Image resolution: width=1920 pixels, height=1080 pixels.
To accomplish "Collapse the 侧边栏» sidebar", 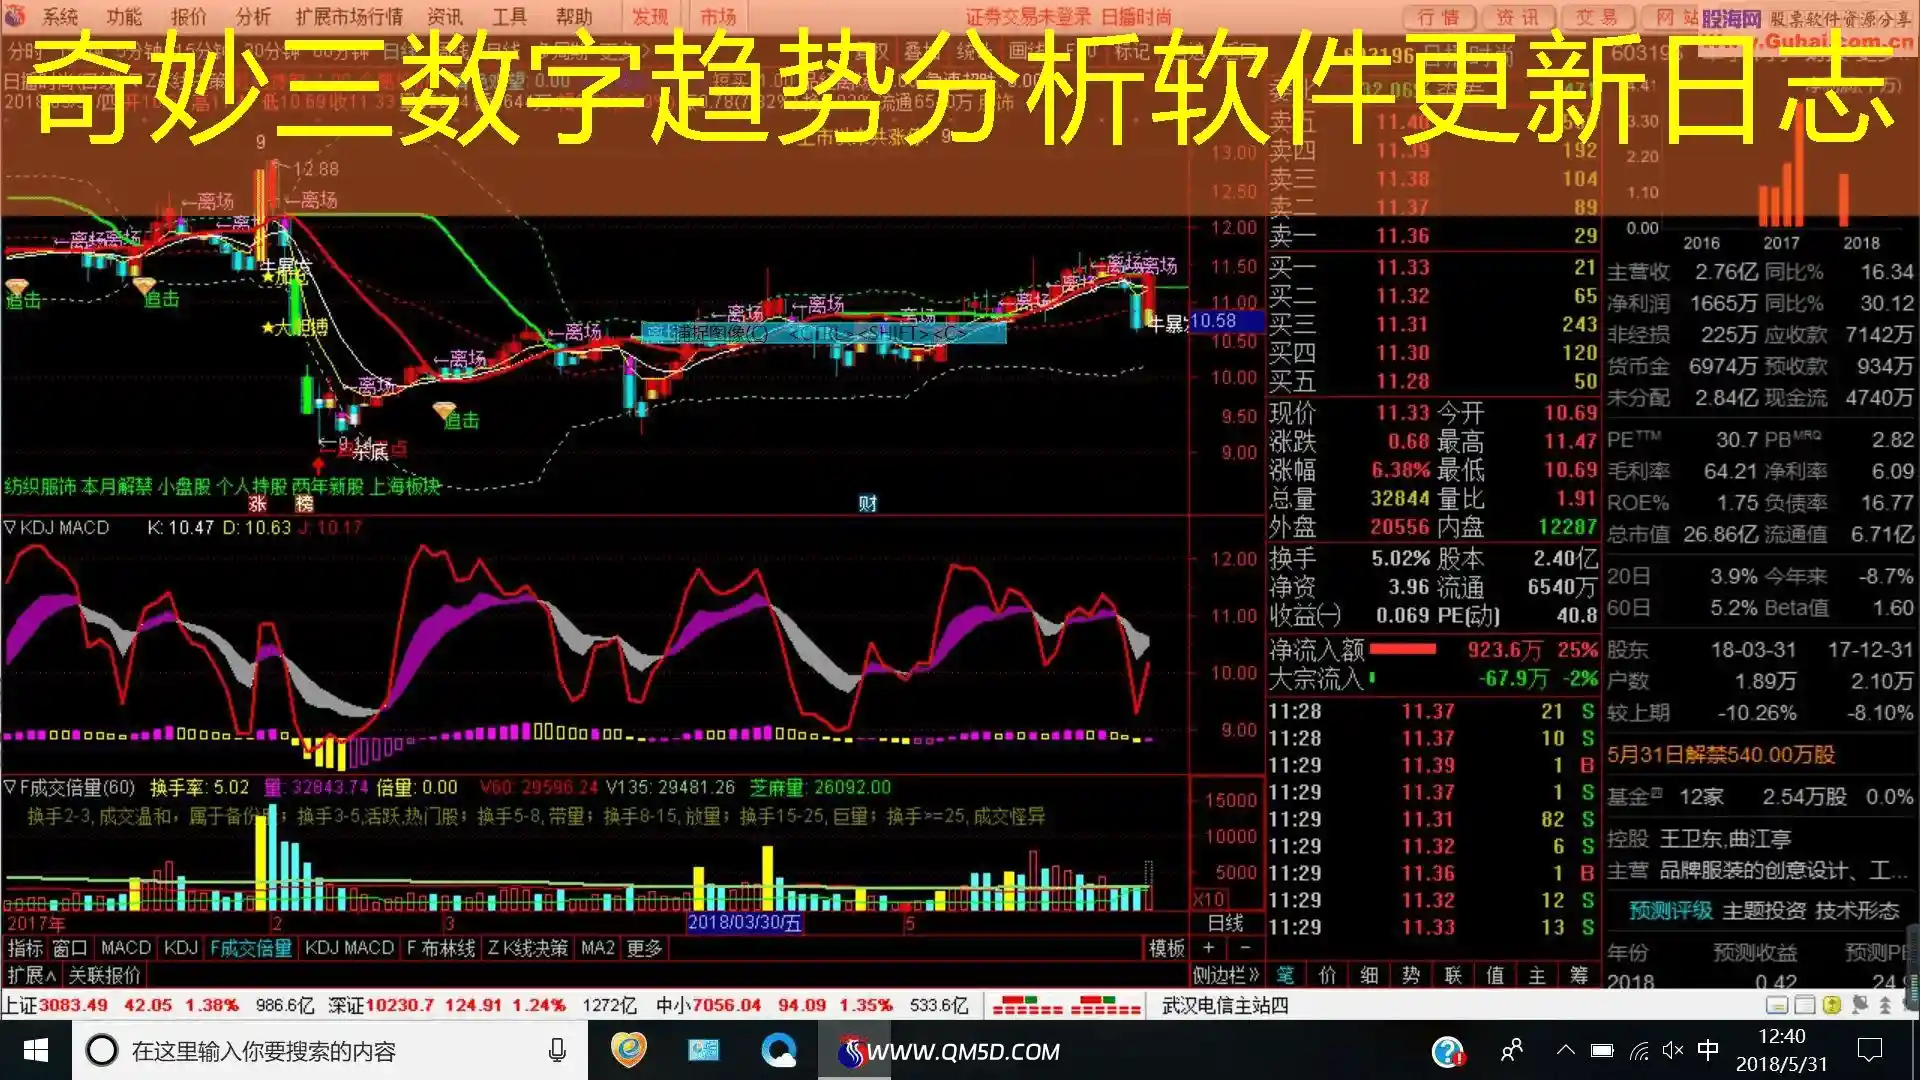I will [x=1226, y=974].
